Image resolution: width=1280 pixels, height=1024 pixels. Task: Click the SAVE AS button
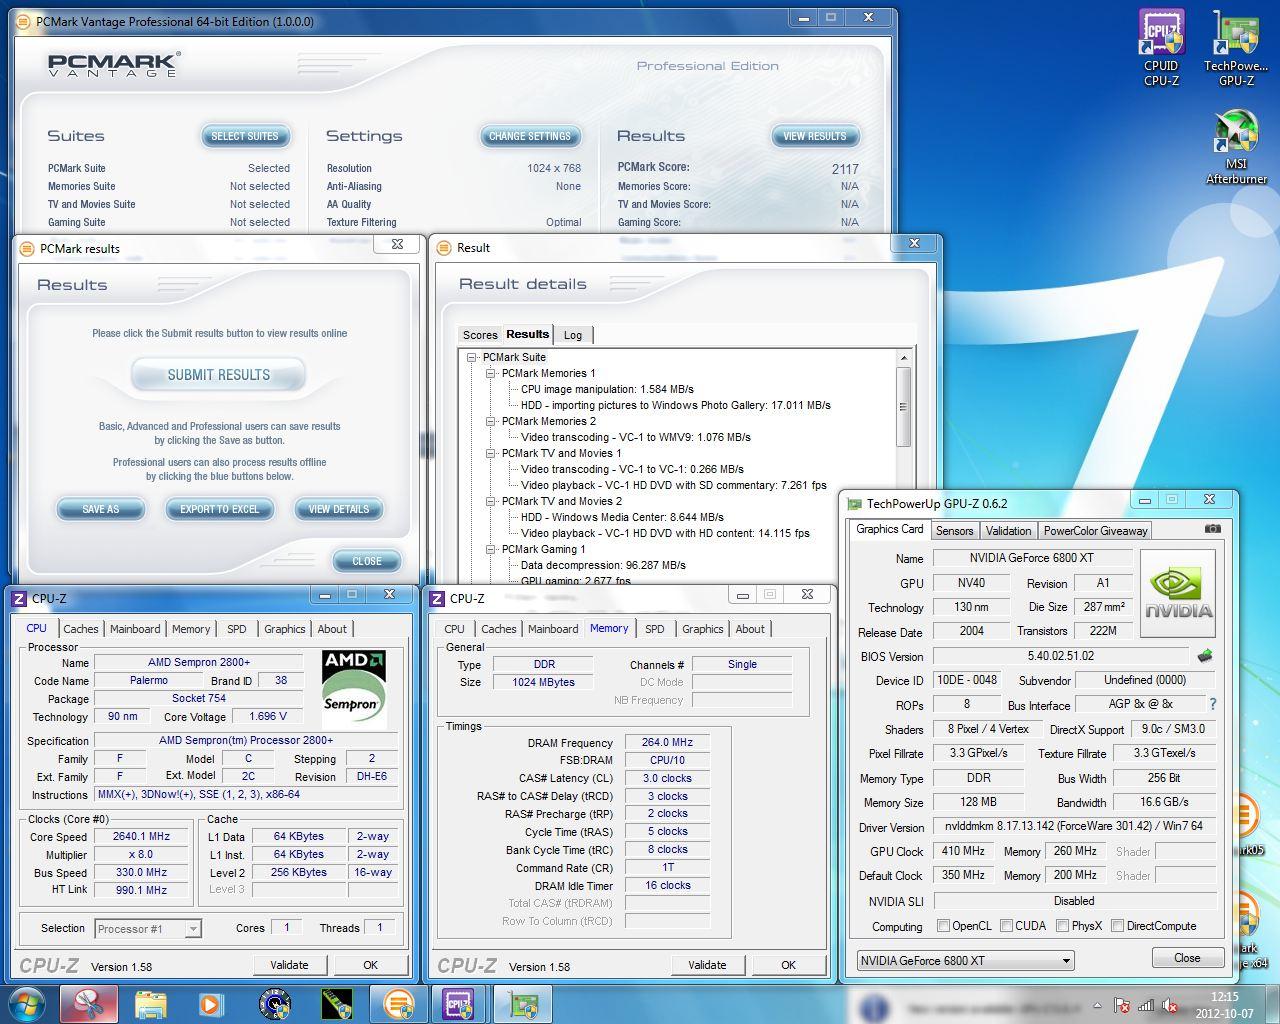(100, 509)
